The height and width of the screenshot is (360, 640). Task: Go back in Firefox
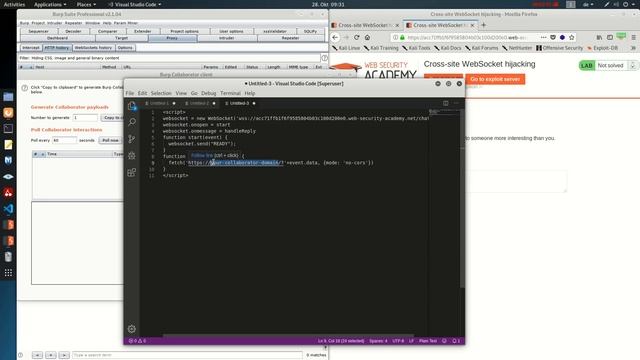click(335, 37)
